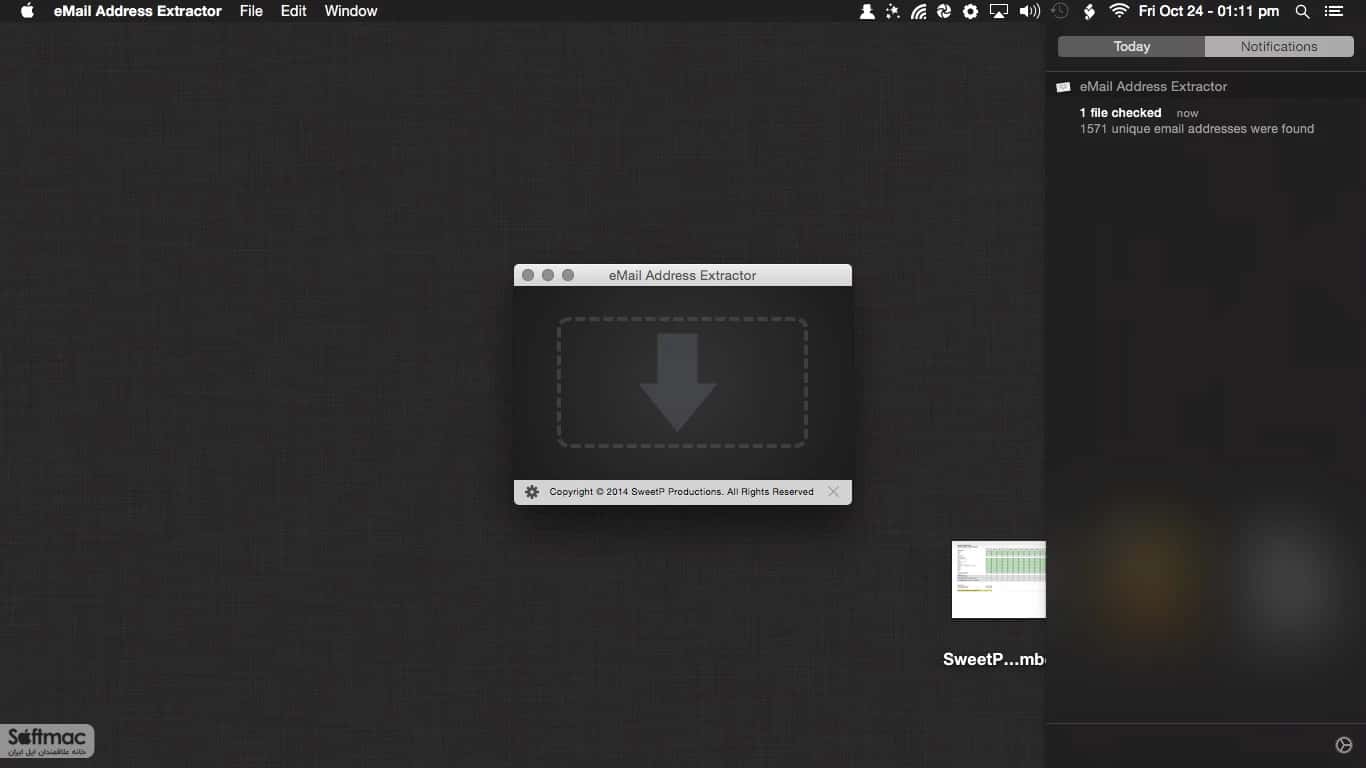
Task: Open the Time Machine menu bar icon
Action: [1060, 11]
